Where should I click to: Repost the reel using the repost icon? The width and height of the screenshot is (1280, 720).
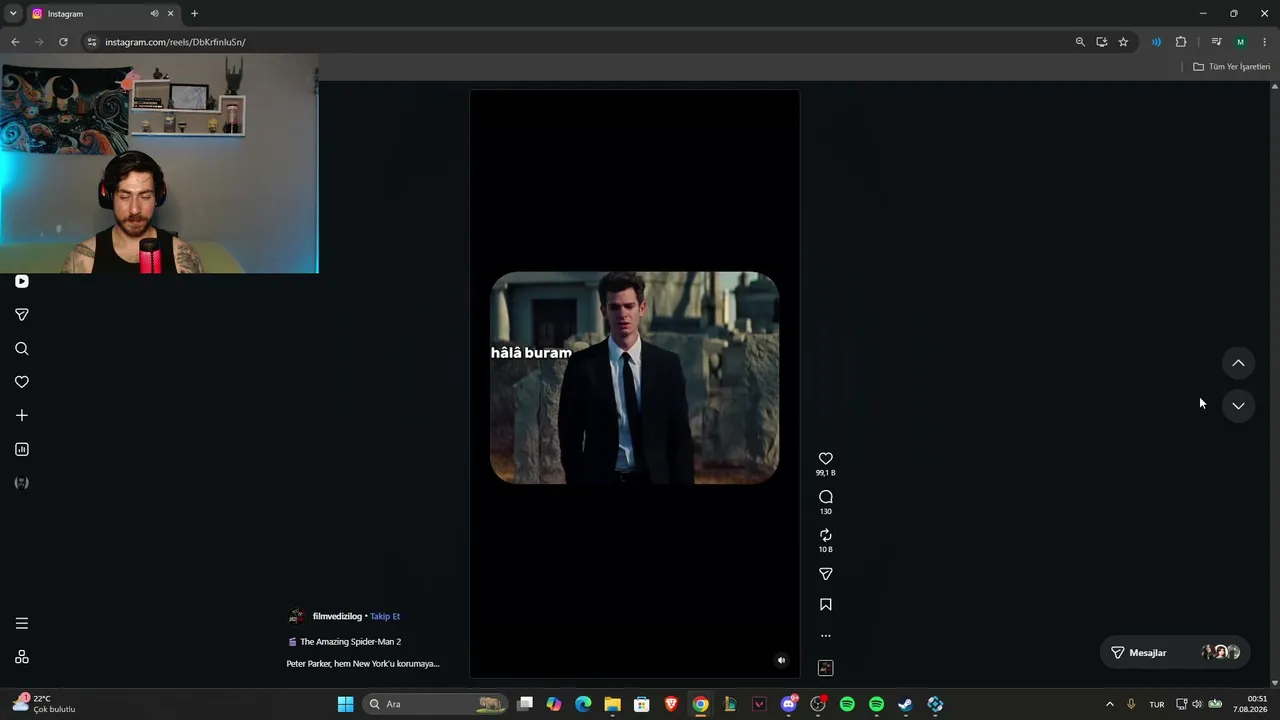[x=826, y=535]
